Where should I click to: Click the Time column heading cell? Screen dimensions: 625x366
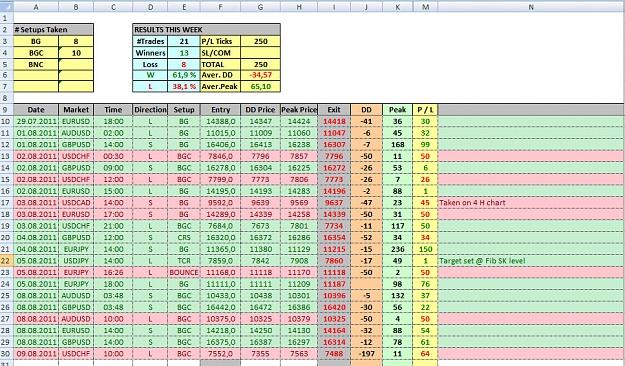(113, 110)
